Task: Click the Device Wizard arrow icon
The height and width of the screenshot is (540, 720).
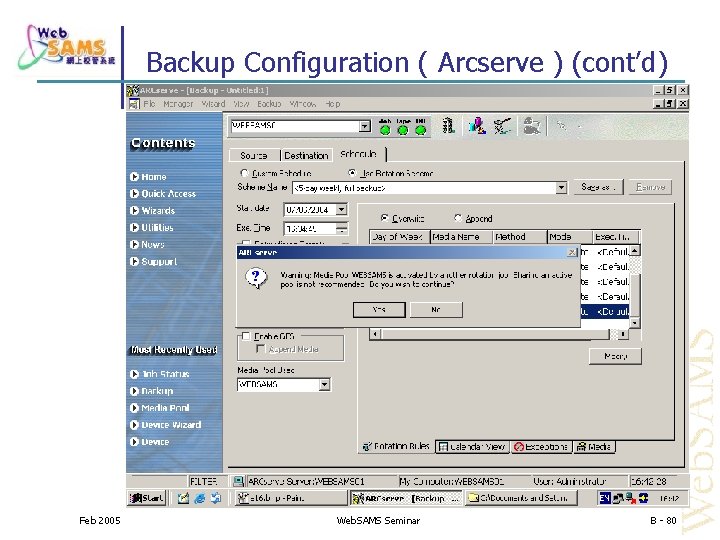Action: point(135,425)
